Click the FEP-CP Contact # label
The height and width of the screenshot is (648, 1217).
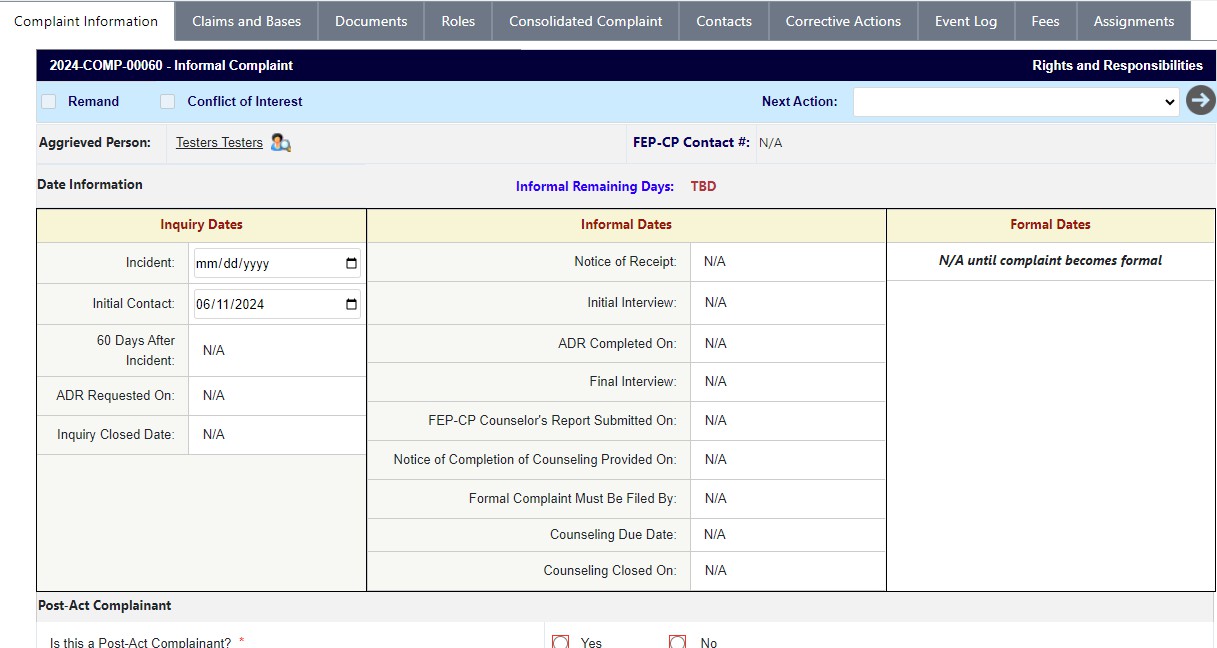(691, 142)
